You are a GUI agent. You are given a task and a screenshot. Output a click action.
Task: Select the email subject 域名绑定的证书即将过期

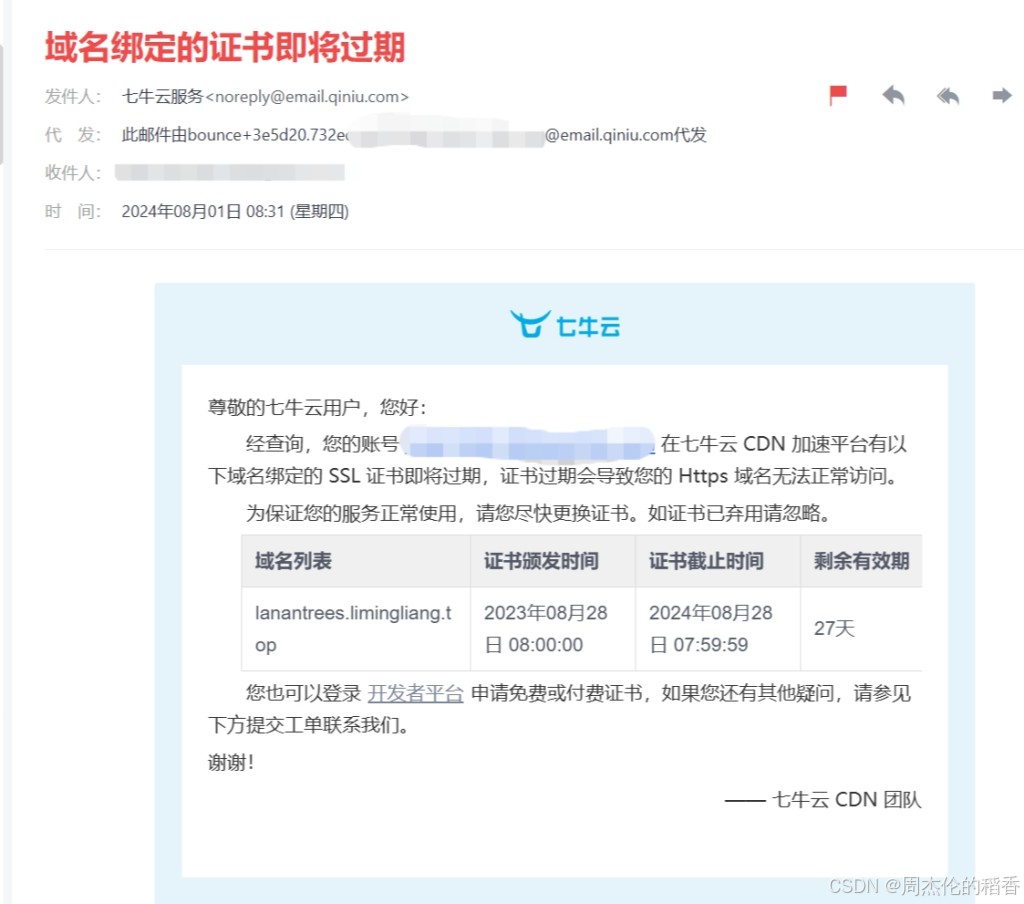(225, 47)
